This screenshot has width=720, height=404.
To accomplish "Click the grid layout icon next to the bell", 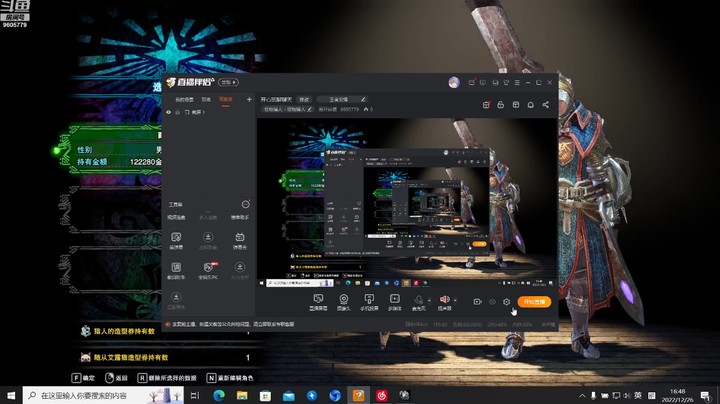I will coord(516,105).
